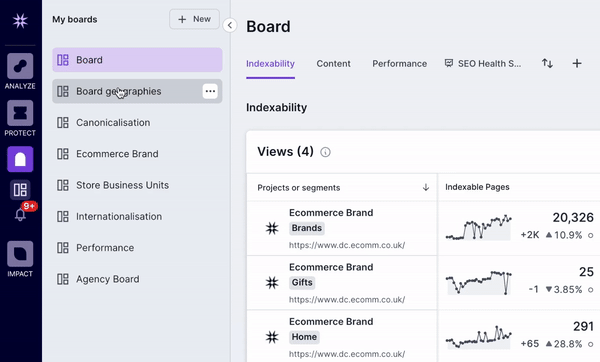Click the Gifts segment tag
The width and height of the screenshot is (600, 362).
coord(302,282)
